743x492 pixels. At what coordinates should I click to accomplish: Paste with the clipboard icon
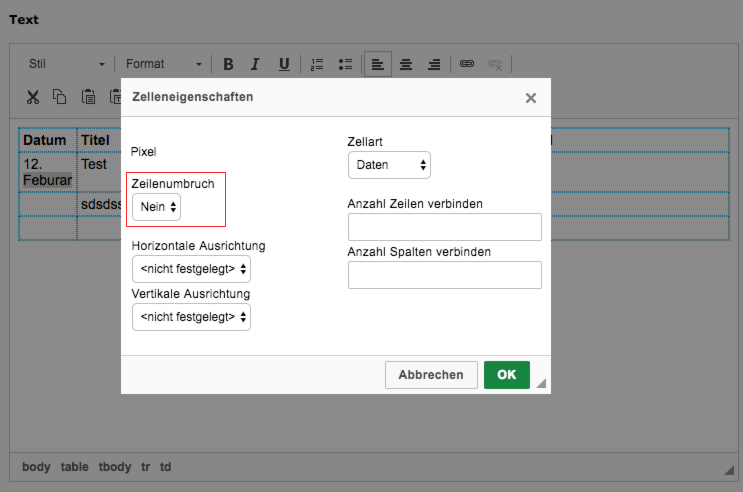coord(89,97)
